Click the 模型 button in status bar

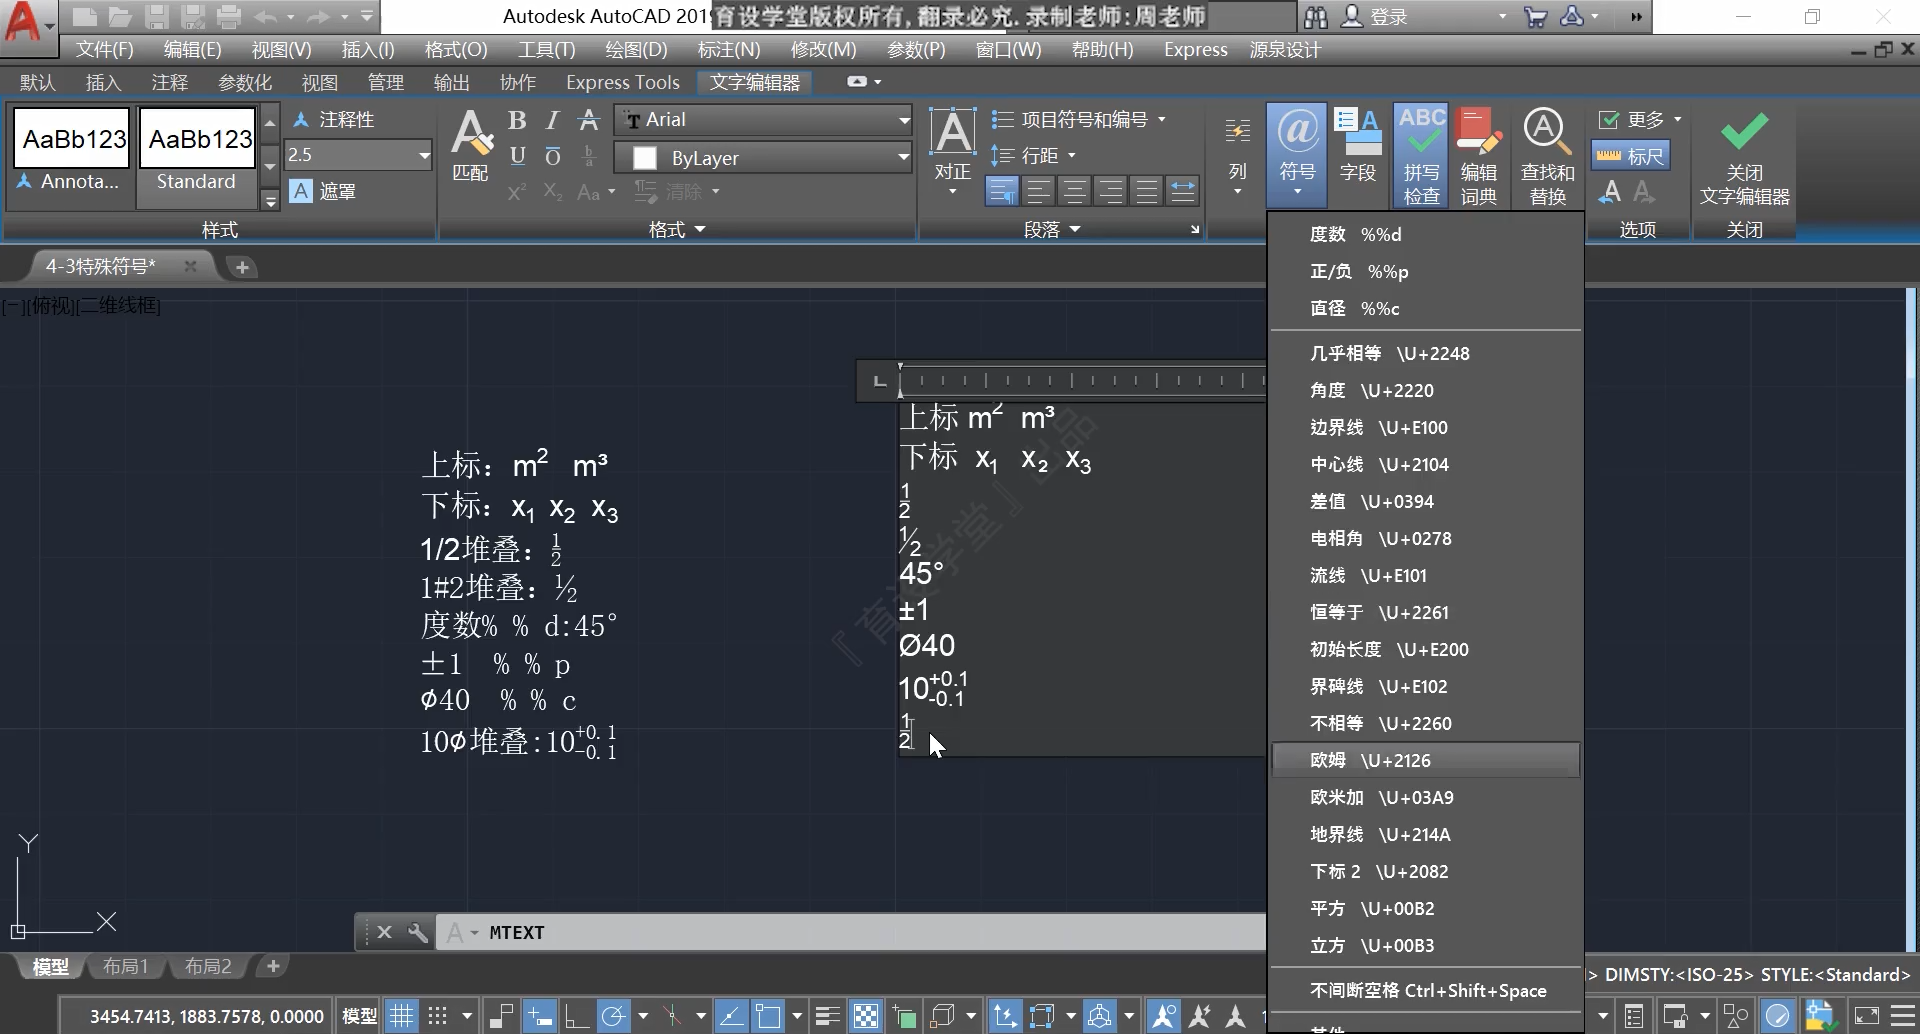(359, 1016)
